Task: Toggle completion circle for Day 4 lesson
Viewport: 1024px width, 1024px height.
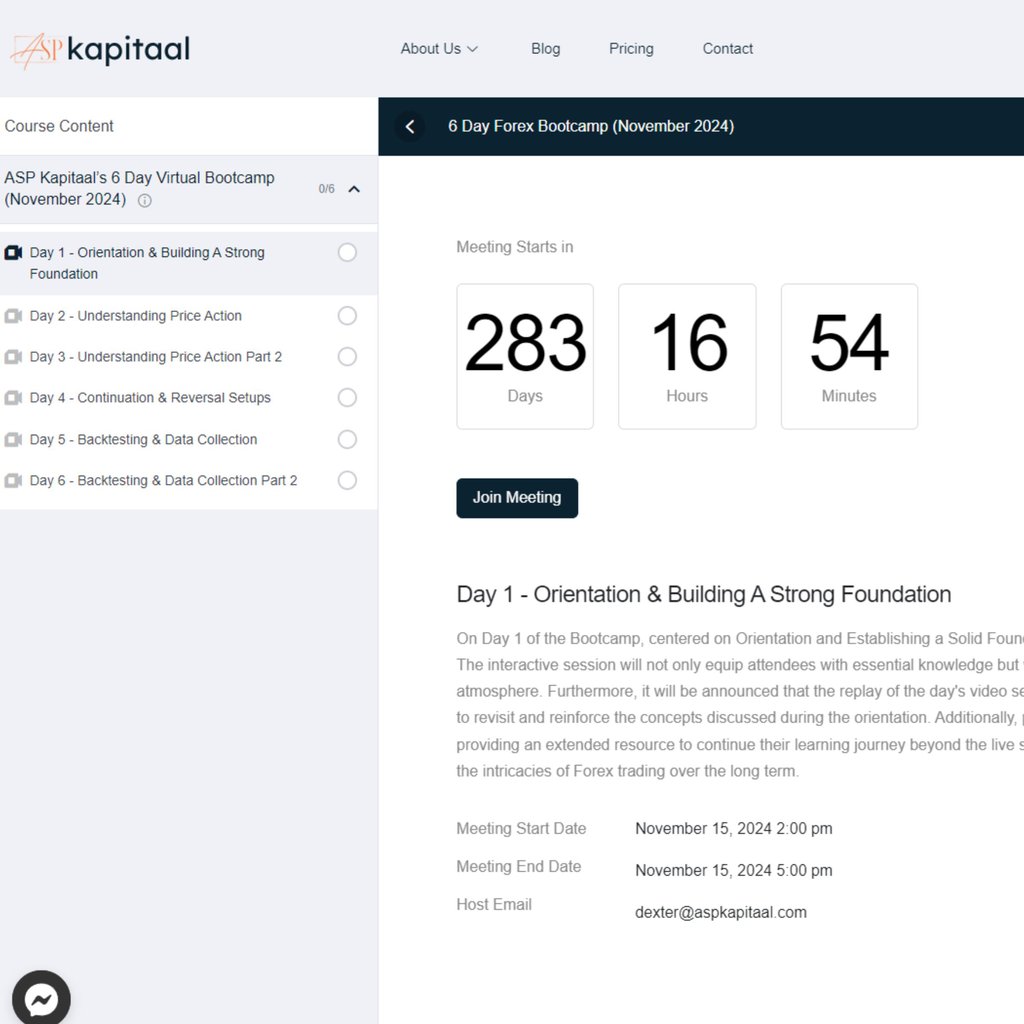Action: point(347,398)
